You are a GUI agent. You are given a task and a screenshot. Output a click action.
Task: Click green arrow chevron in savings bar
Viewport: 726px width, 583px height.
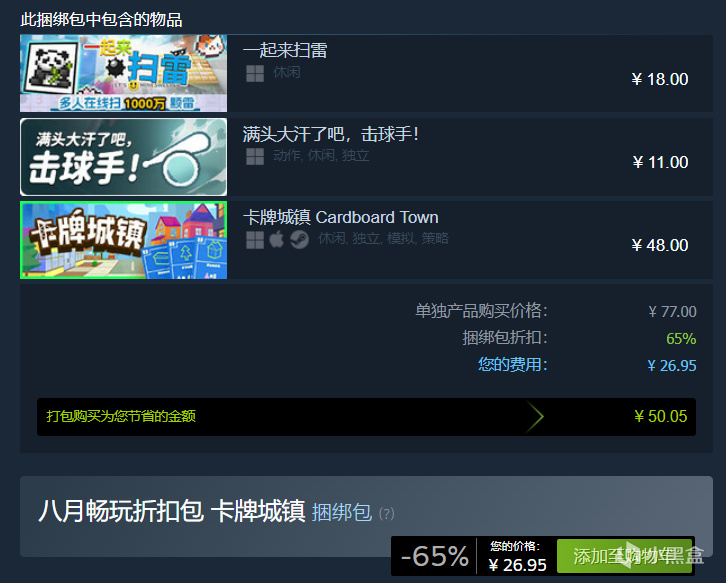(x=534, y=416)
